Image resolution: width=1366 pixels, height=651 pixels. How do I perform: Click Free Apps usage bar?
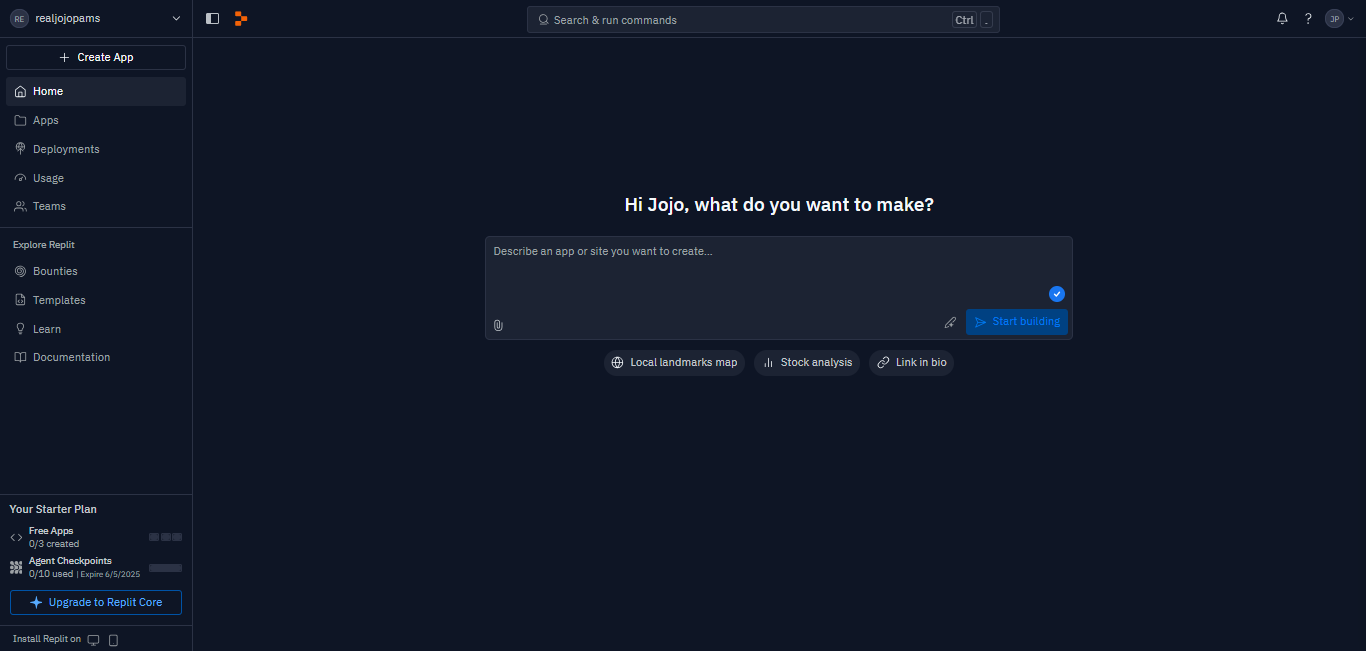click(165, 537)
